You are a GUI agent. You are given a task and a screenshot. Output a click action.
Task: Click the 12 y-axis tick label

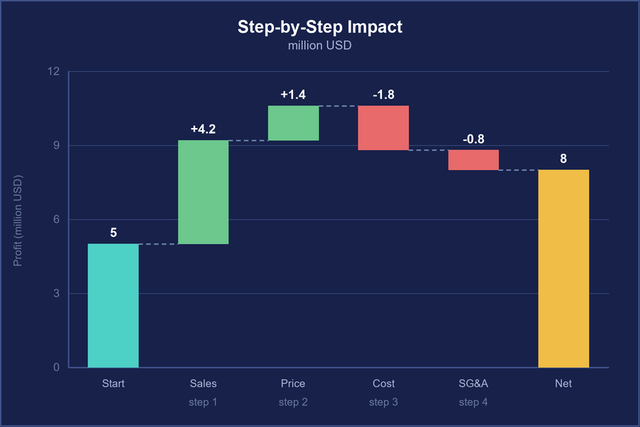53,71
